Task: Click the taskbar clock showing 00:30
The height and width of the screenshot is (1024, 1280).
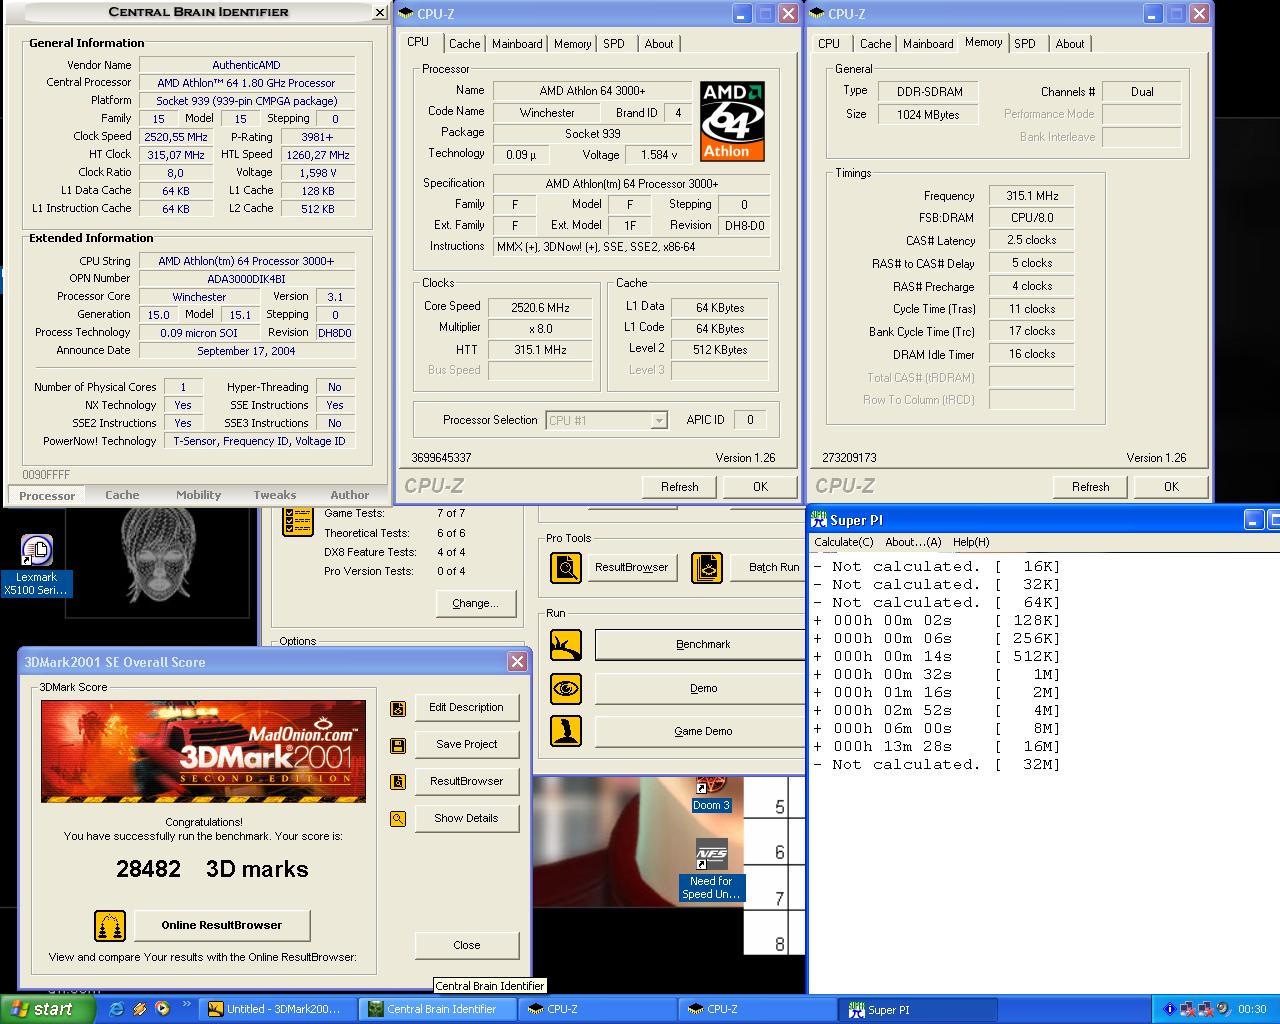Action: point(1252,1009)
